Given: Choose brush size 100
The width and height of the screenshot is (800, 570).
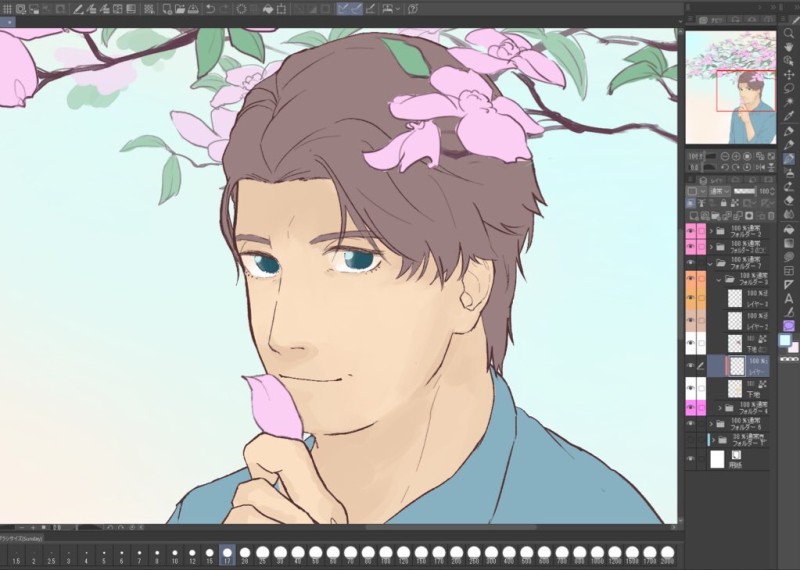Looking at the screenshot, I should pyautogui.click(x=386, y=556).
